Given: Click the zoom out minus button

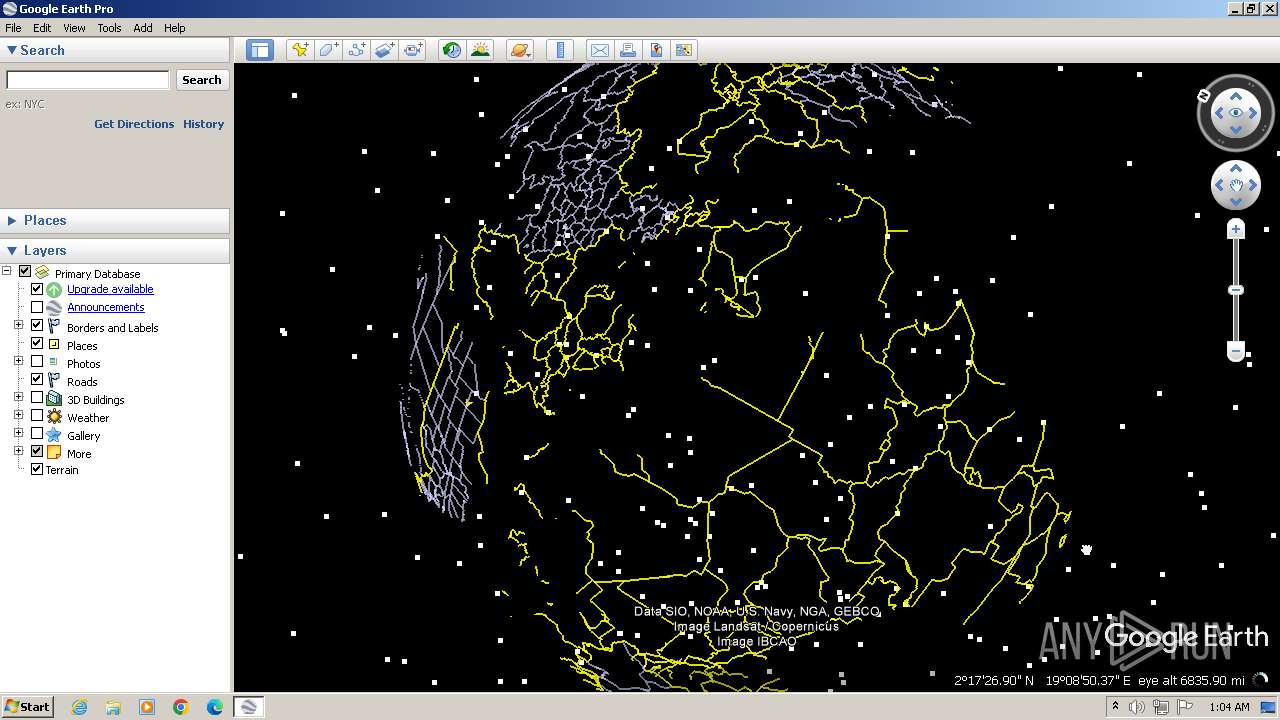Looking at the screenshot, I should (1236, 351).
